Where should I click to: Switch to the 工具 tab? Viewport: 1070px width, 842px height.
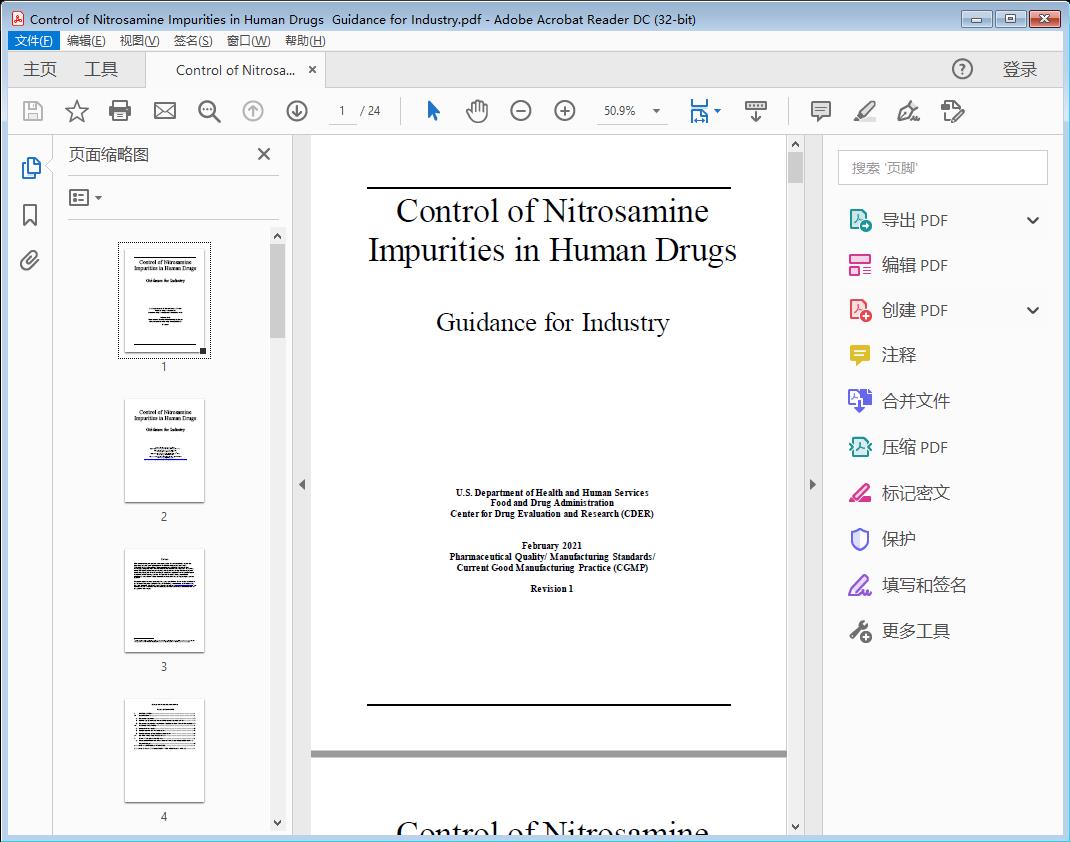101,69
